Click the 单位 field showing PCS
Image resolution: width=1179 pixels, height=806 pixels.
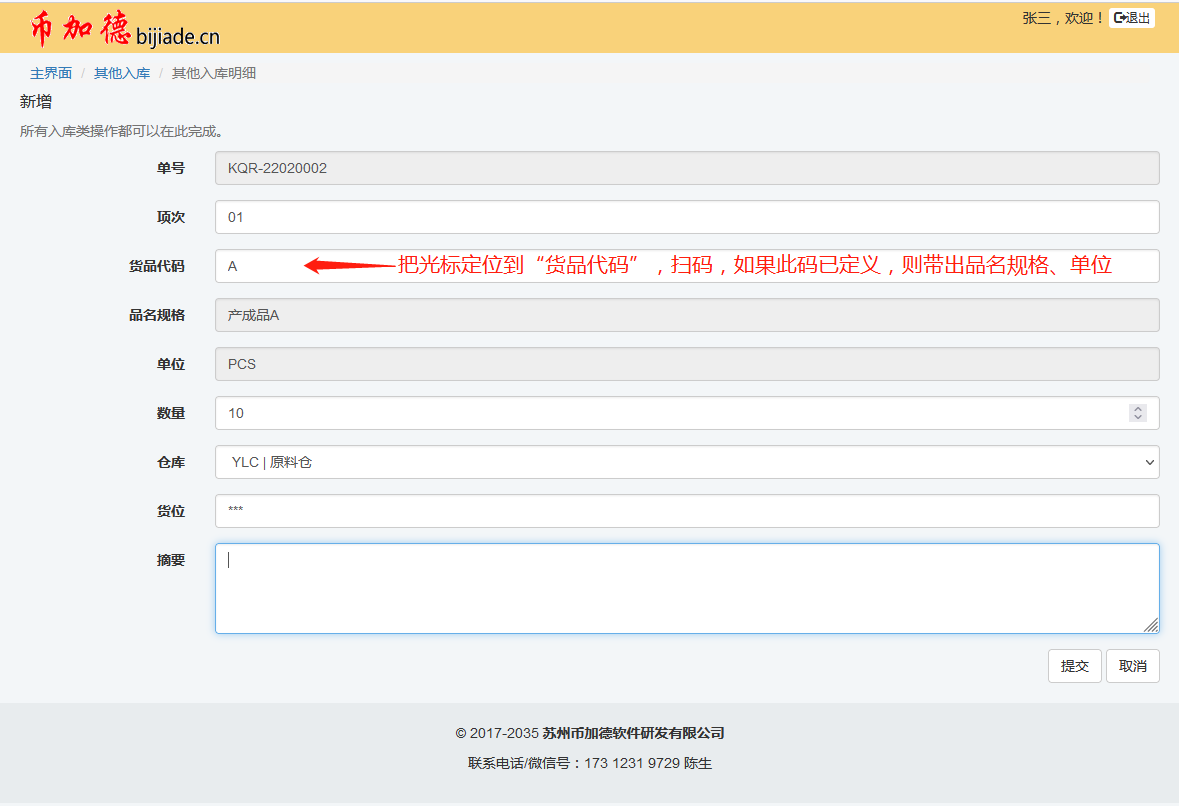click(x=686, y=364)
